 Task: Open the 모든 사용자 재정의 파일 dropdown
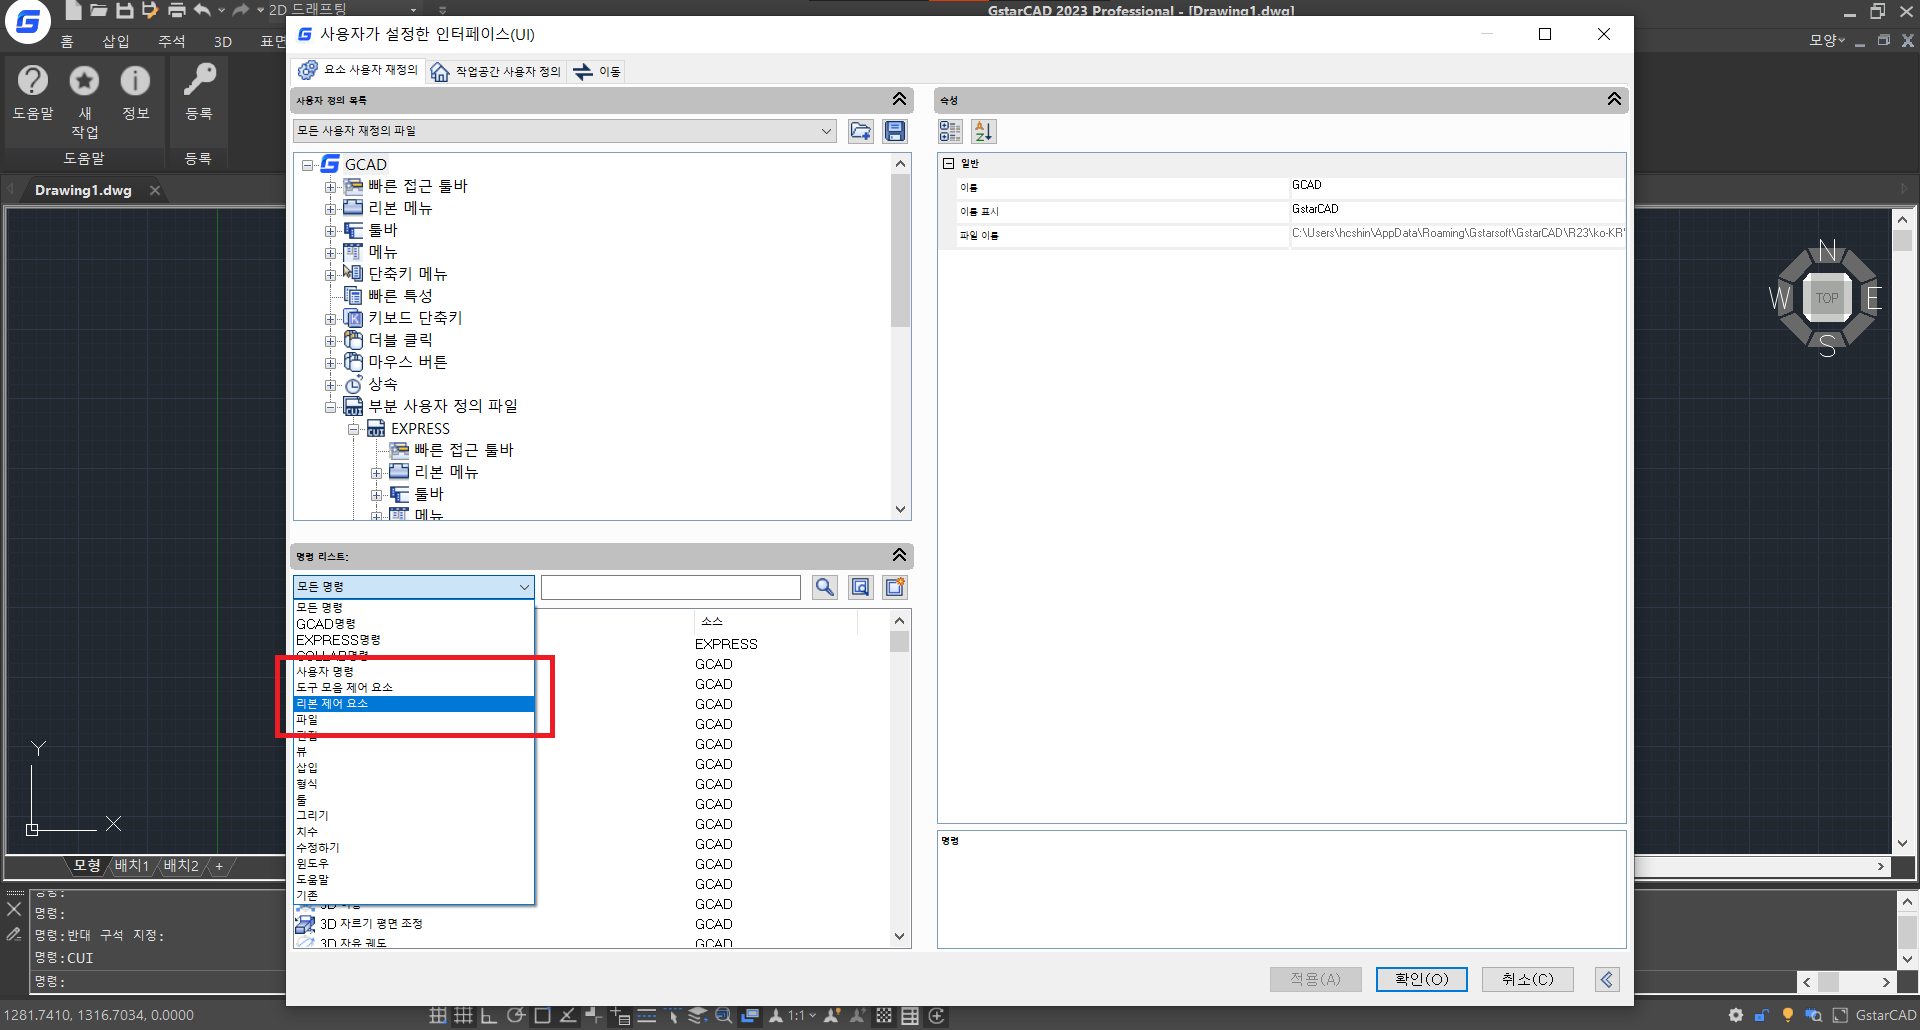[x=565, y=131]
